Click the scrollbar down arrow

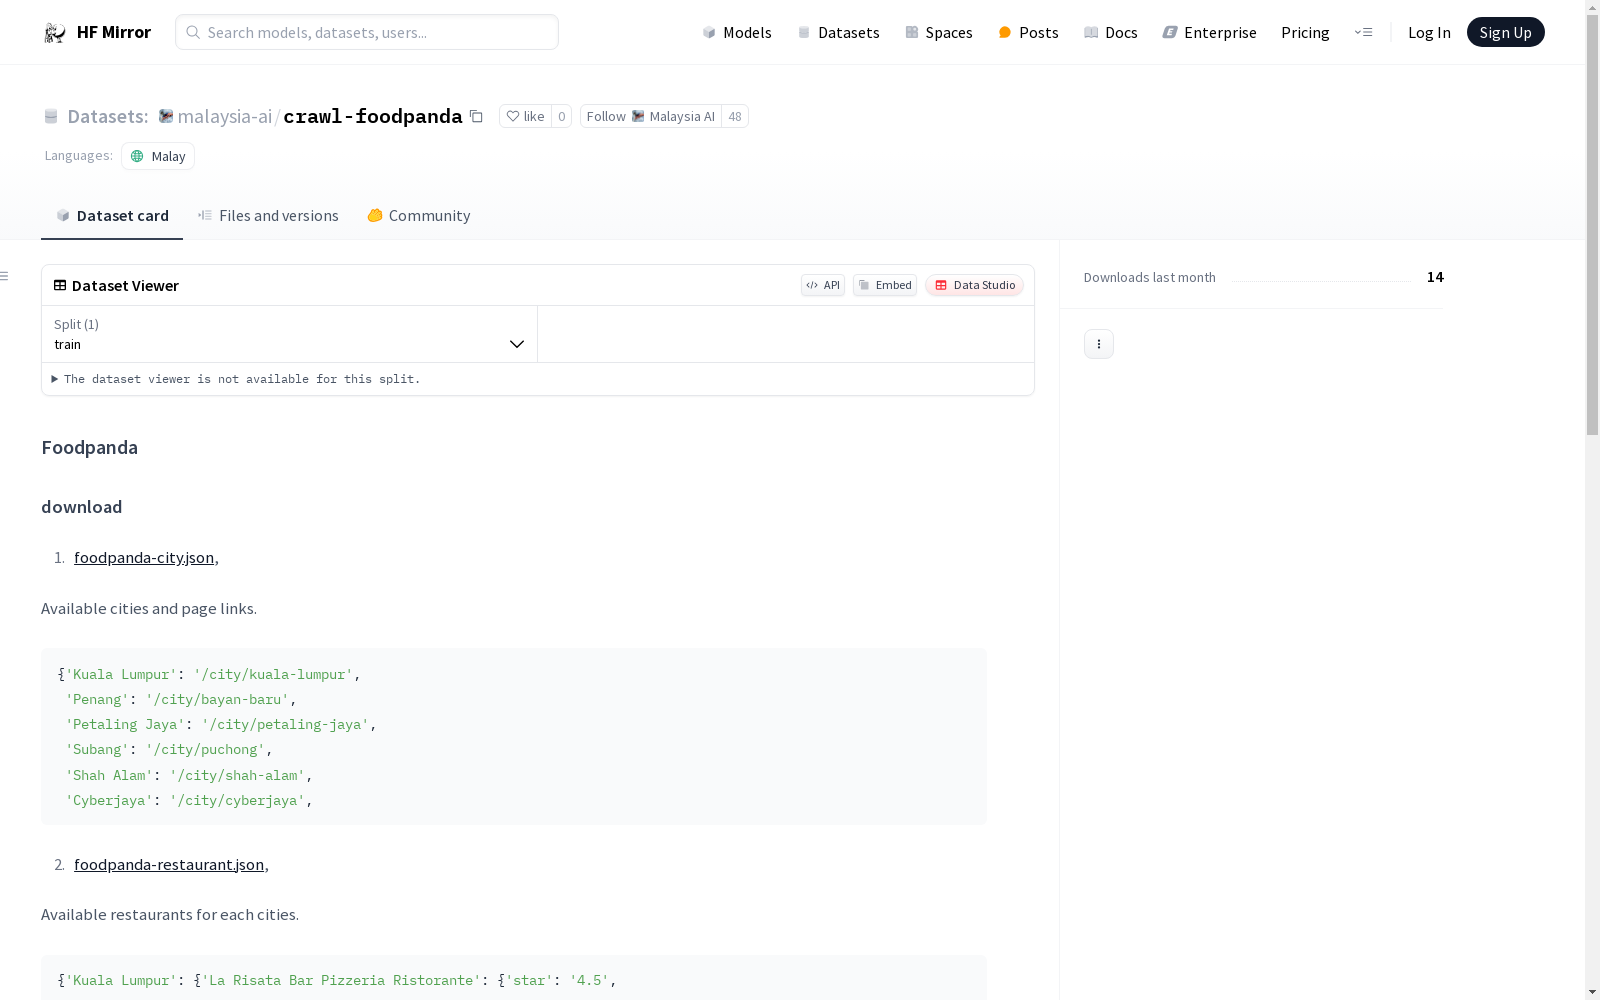[x=1592, y=992]
